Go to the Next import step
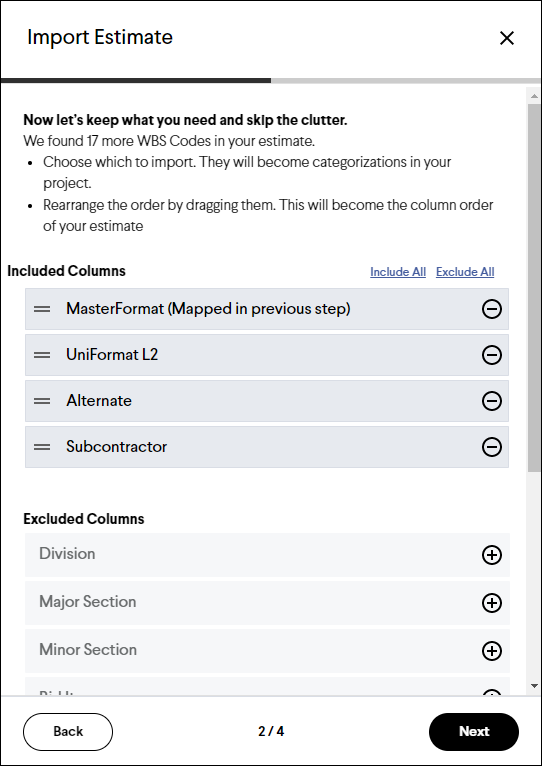Image resolution: width=542 pixels, height=766 pixels. [474, 731]
